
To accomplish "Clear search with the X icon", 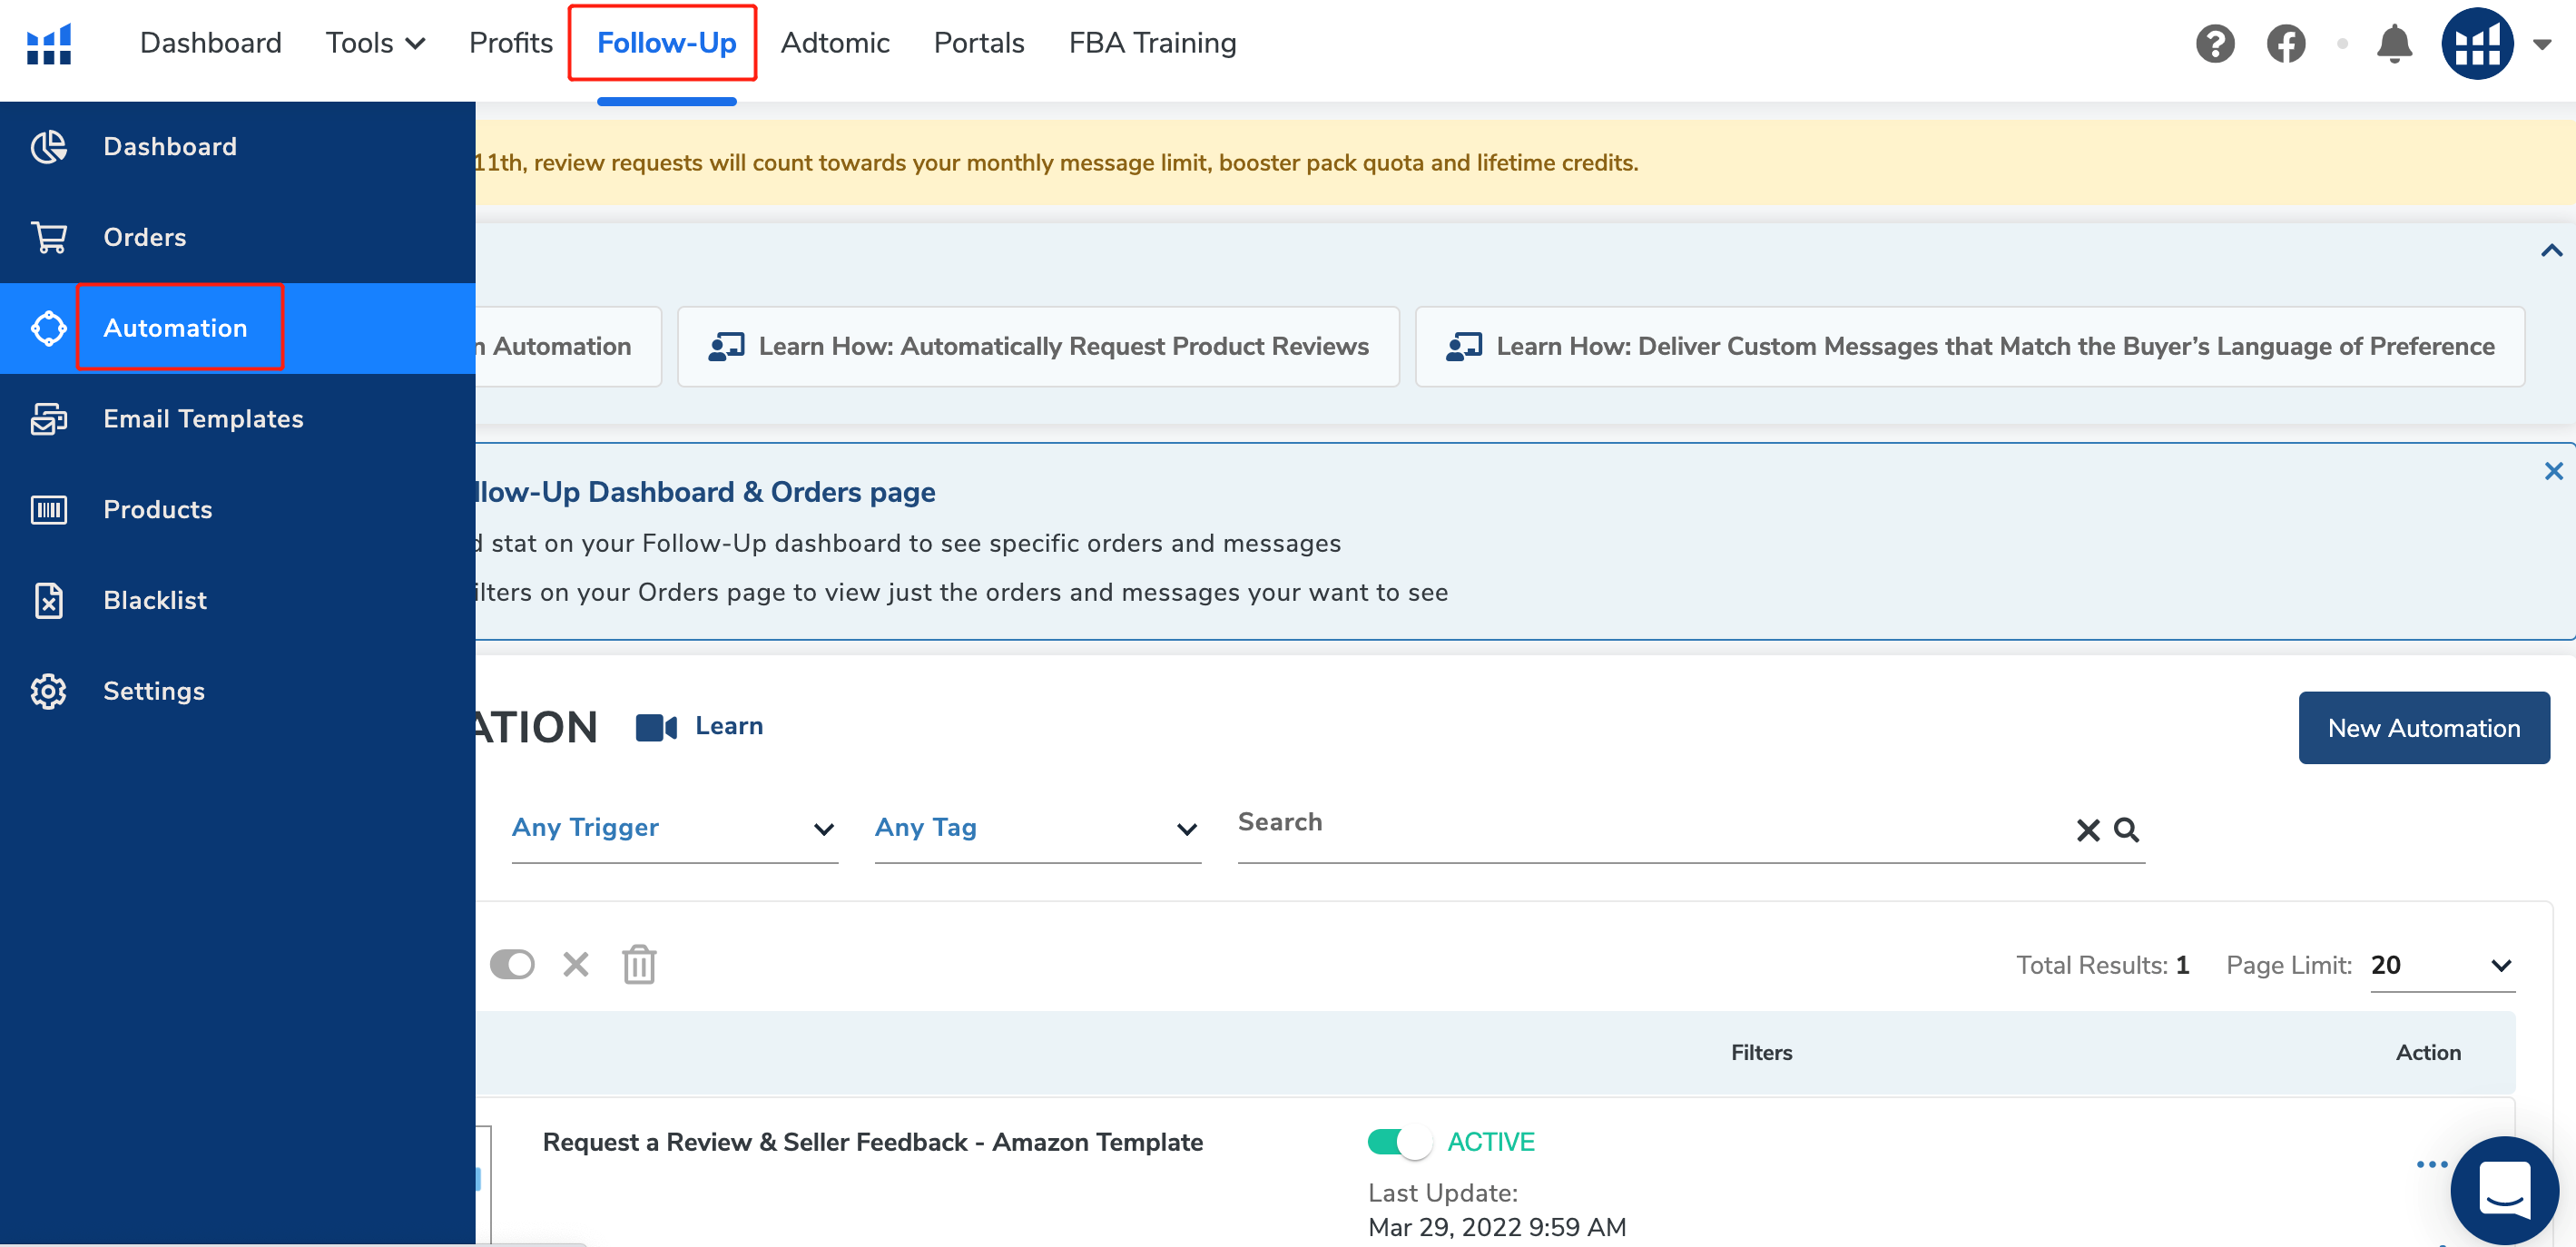I will (2088, 830).
